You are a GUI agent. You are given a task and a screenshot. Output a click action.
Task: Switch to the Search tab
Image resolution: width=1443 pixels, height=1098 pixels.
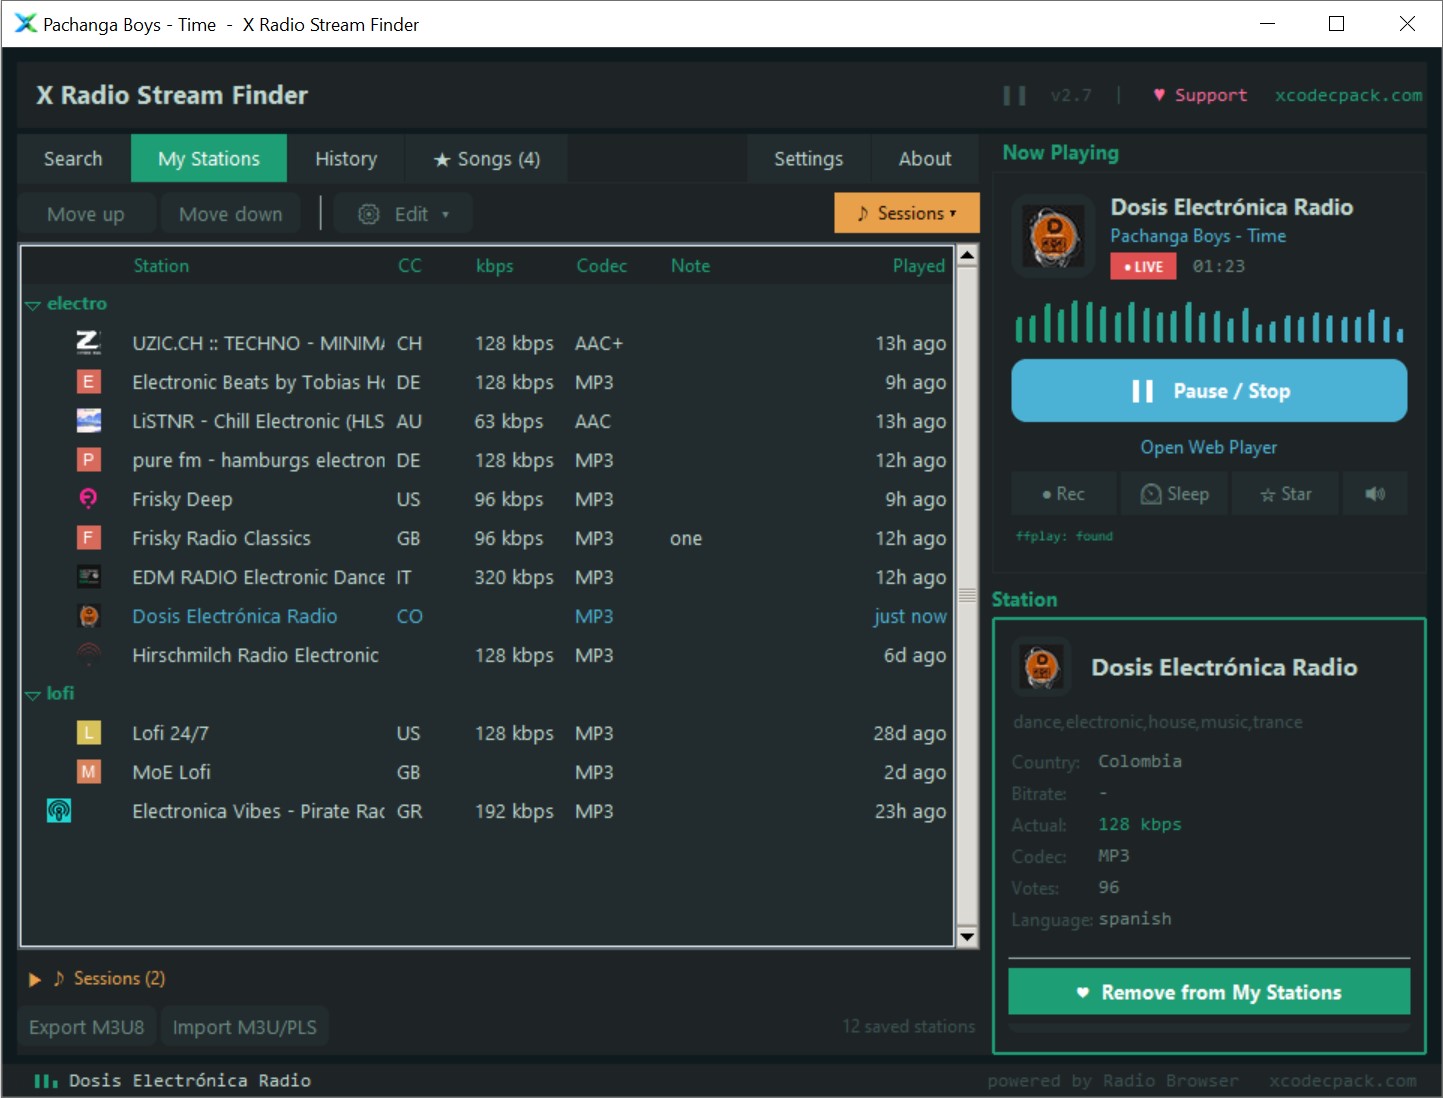click(73, 159)
